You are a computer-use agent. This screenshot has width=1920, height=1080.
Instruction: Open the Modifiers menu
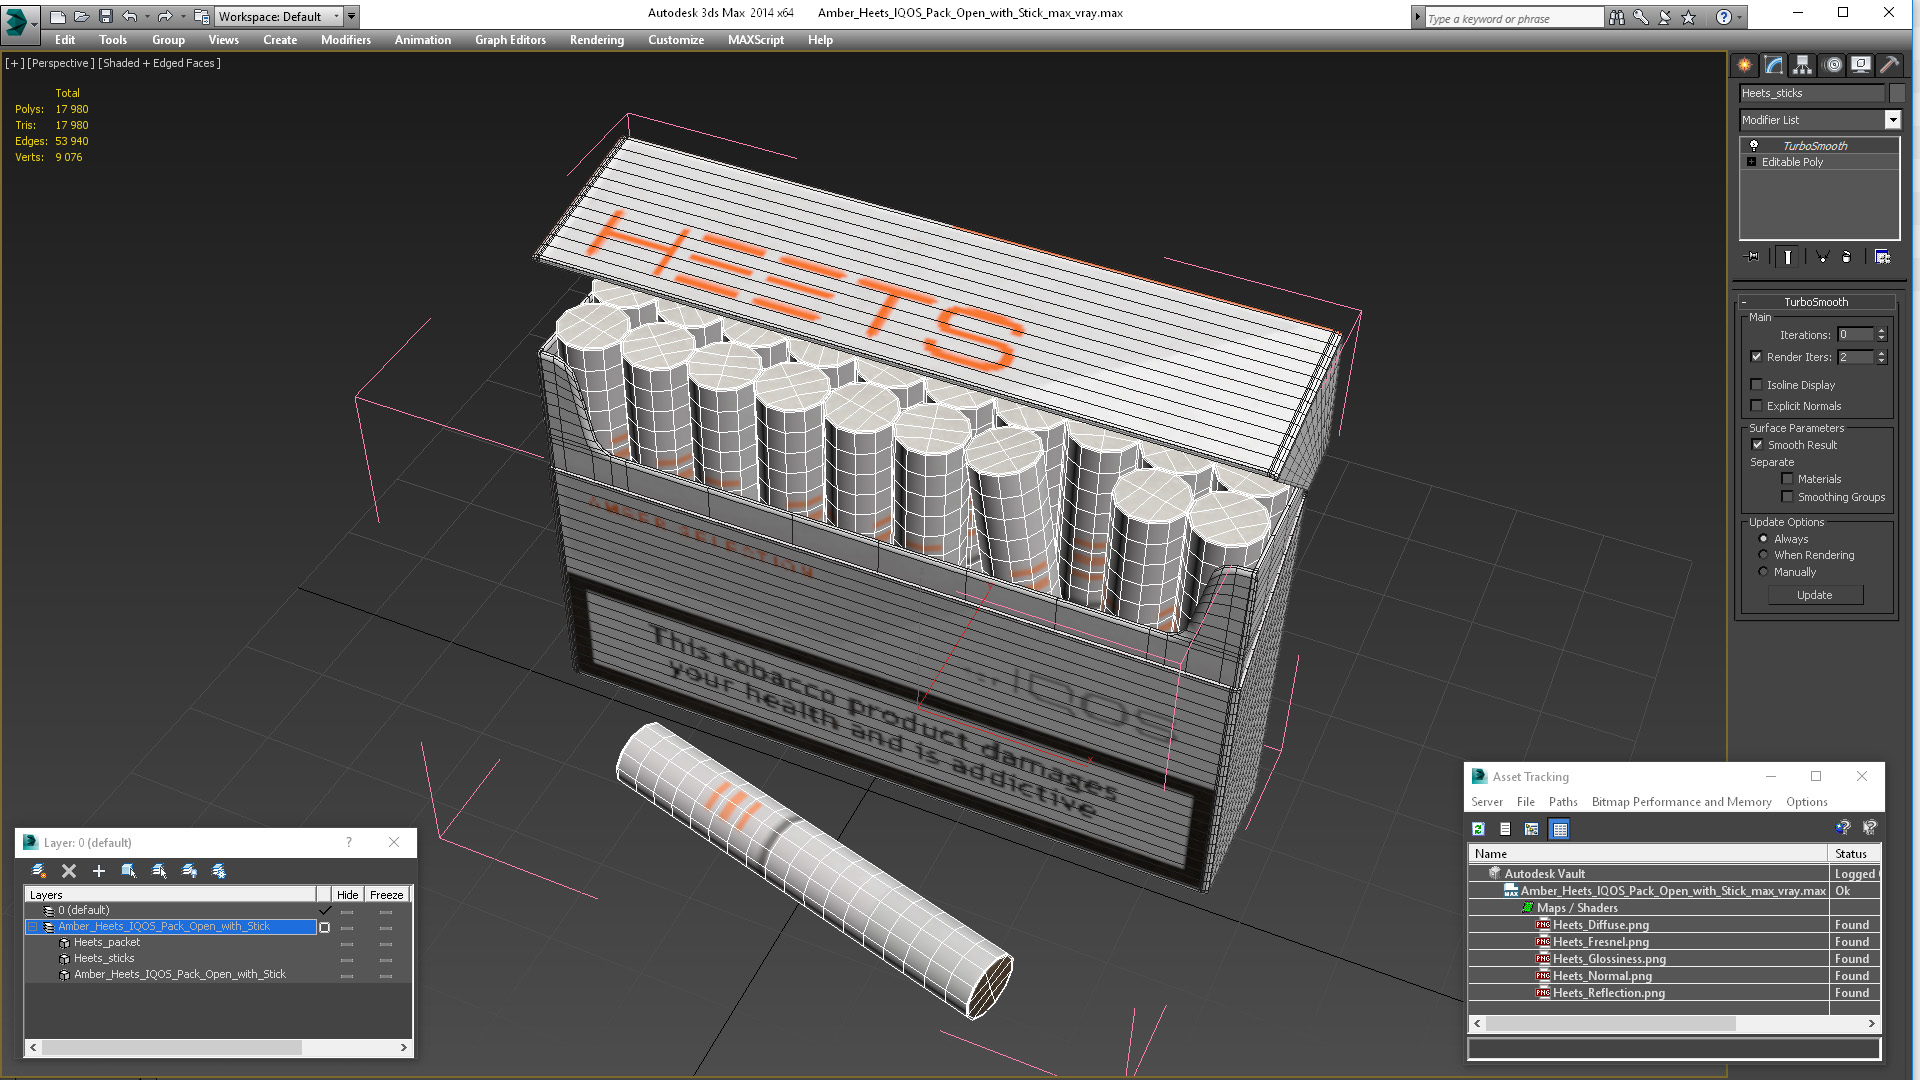(x=346, y=40)
